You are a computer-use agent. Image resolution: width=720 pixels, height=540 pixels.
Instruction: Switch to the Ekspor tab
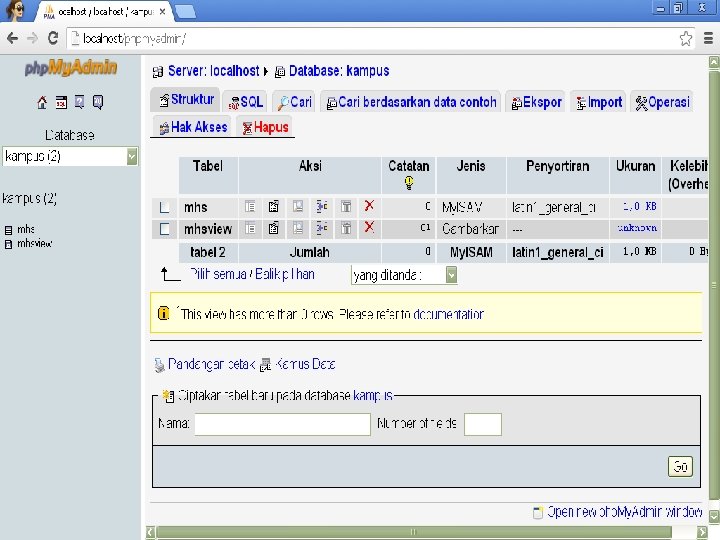[x=536, y=102]
